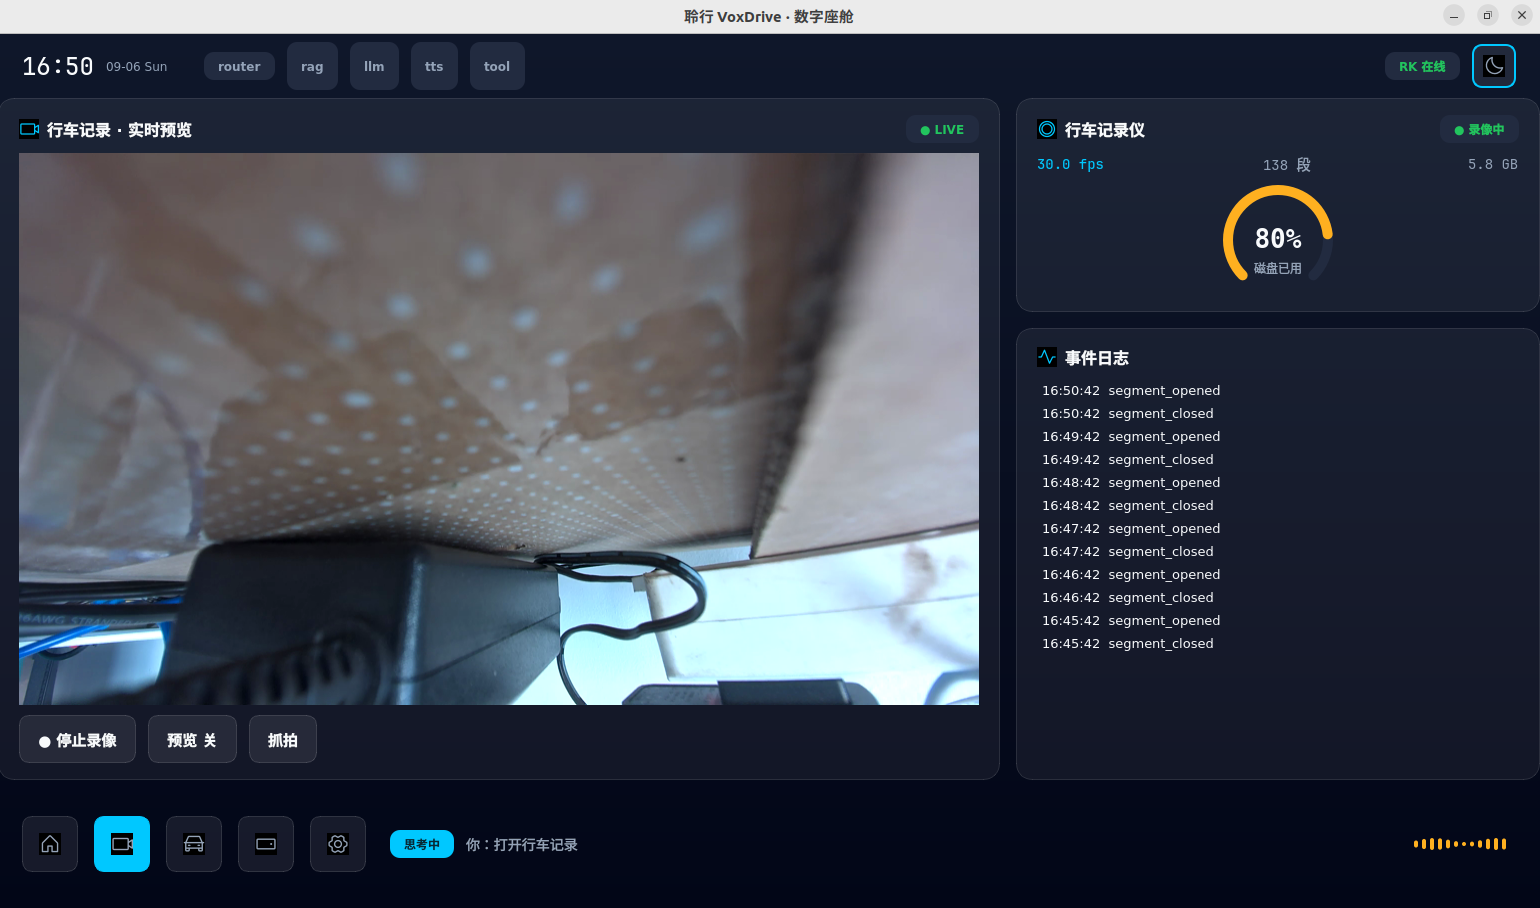Click the pulse icon beside 事件日志
This screenshot has height=908, width=1540.
pyautogui.click(x=1047, y=357)
